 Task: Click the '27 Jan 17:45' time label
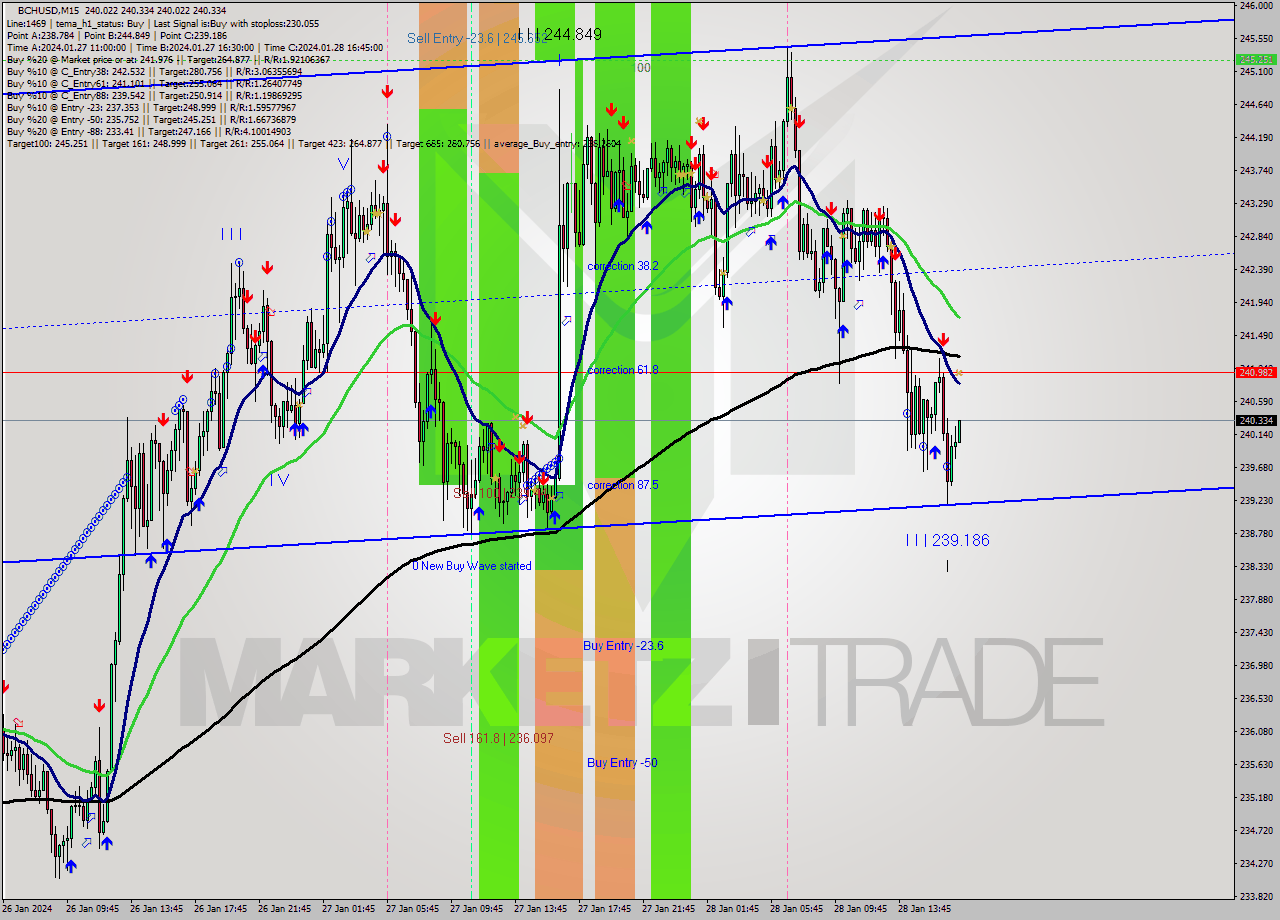[x=605, y=909]
